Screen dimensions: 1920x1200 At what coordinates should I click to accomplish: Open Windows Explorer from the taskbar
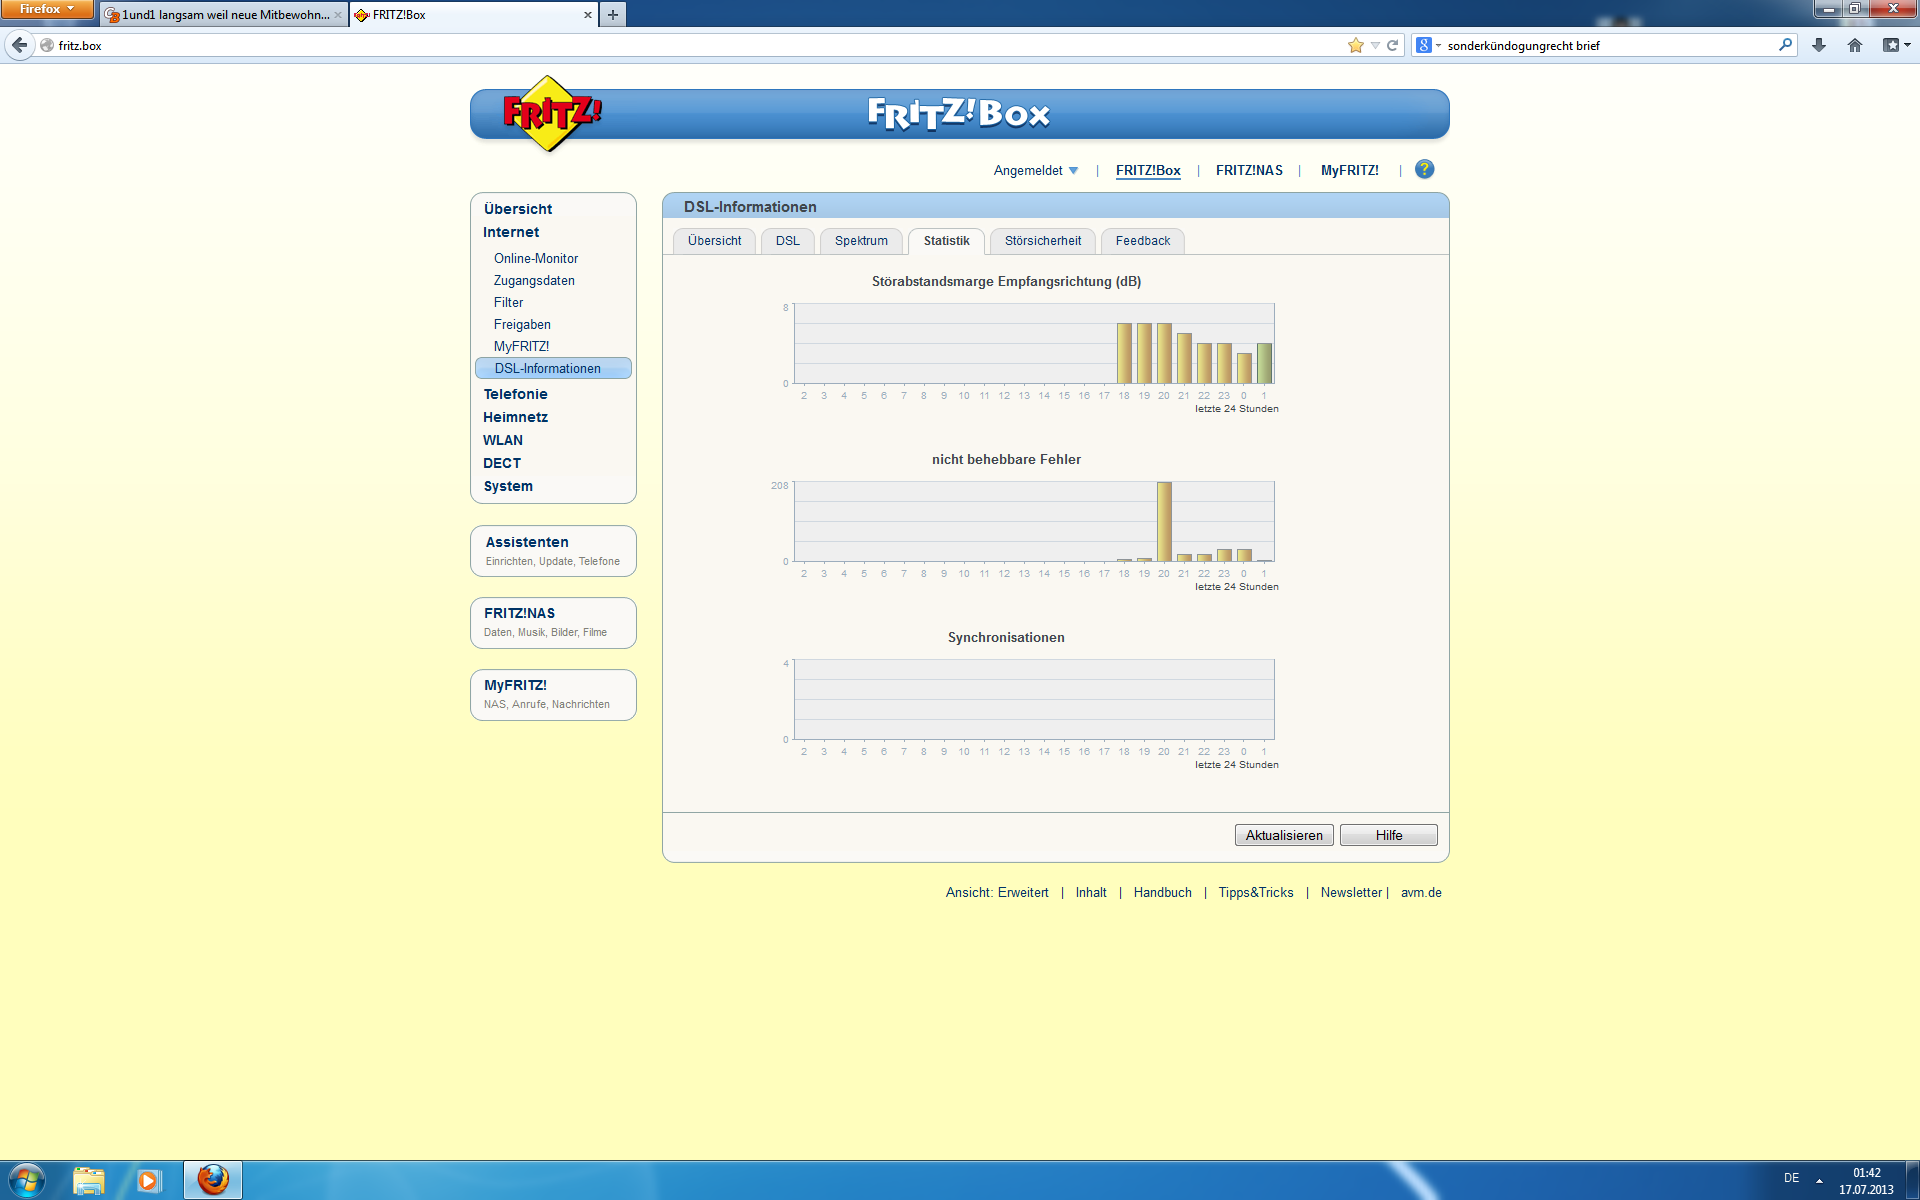pyautogui.click(x=89, y=1180)
